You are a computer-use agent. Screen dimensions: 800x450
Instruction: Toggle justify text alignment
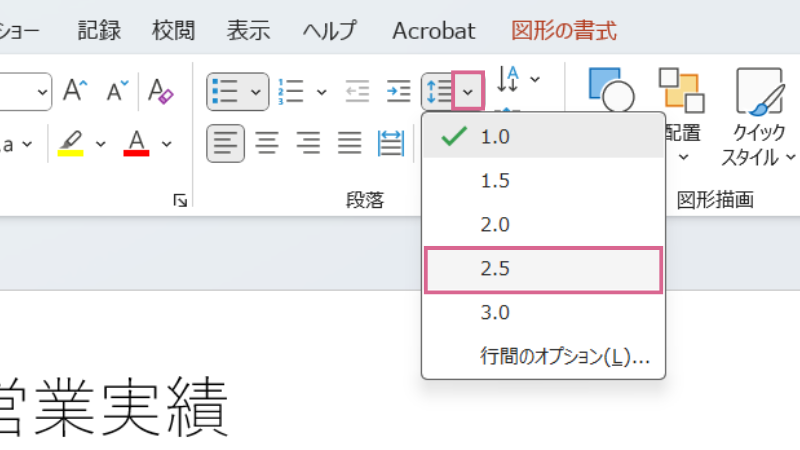pyautogui.click(x=349, y=144)
